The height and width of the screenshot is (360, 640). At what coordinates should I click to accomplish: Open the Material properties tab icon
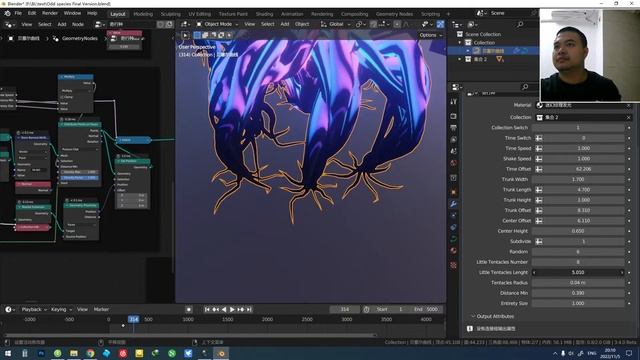[x=453, y=251]
